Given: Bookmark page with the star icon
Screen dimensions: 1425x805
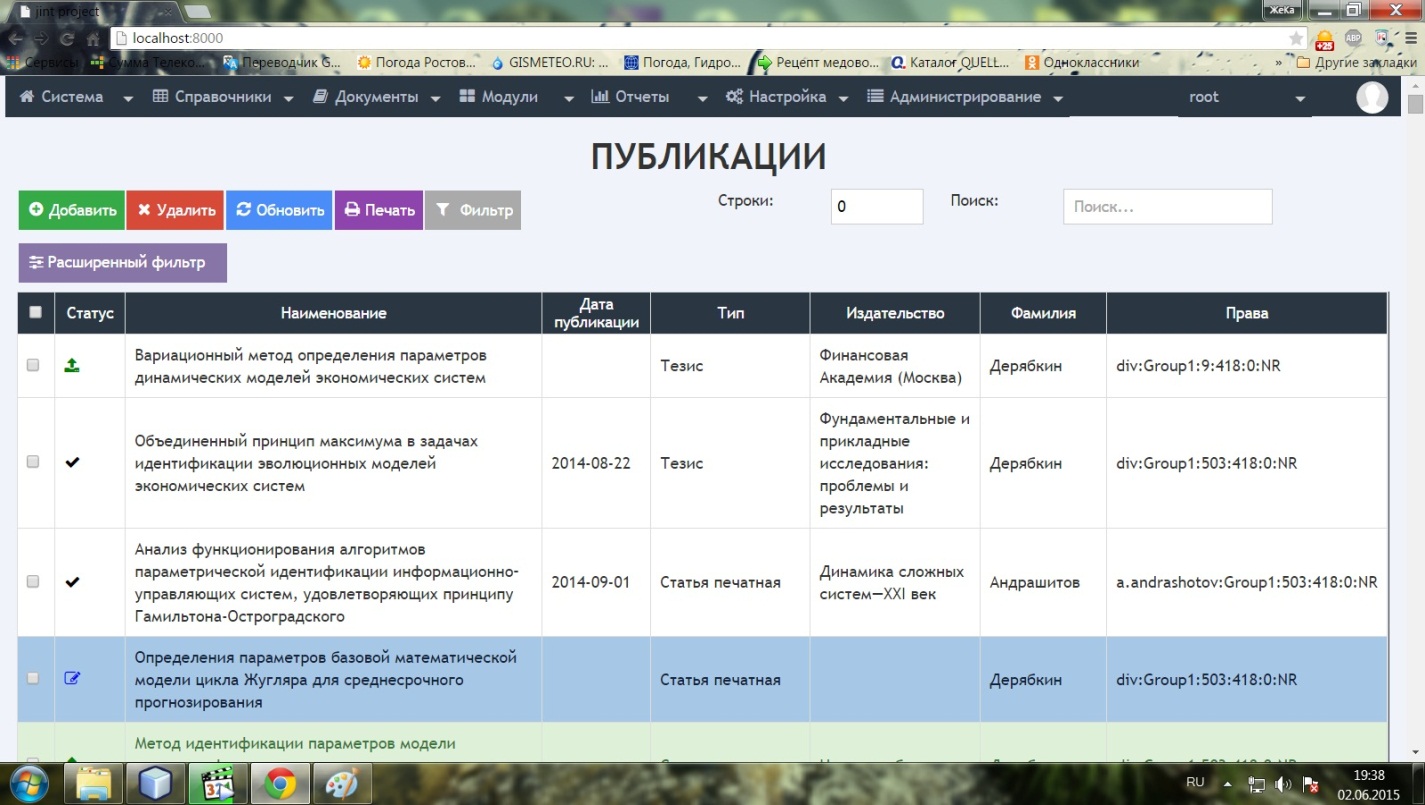Looking at the screenshot, I should pyautogui.click(x=1296, y=38).
